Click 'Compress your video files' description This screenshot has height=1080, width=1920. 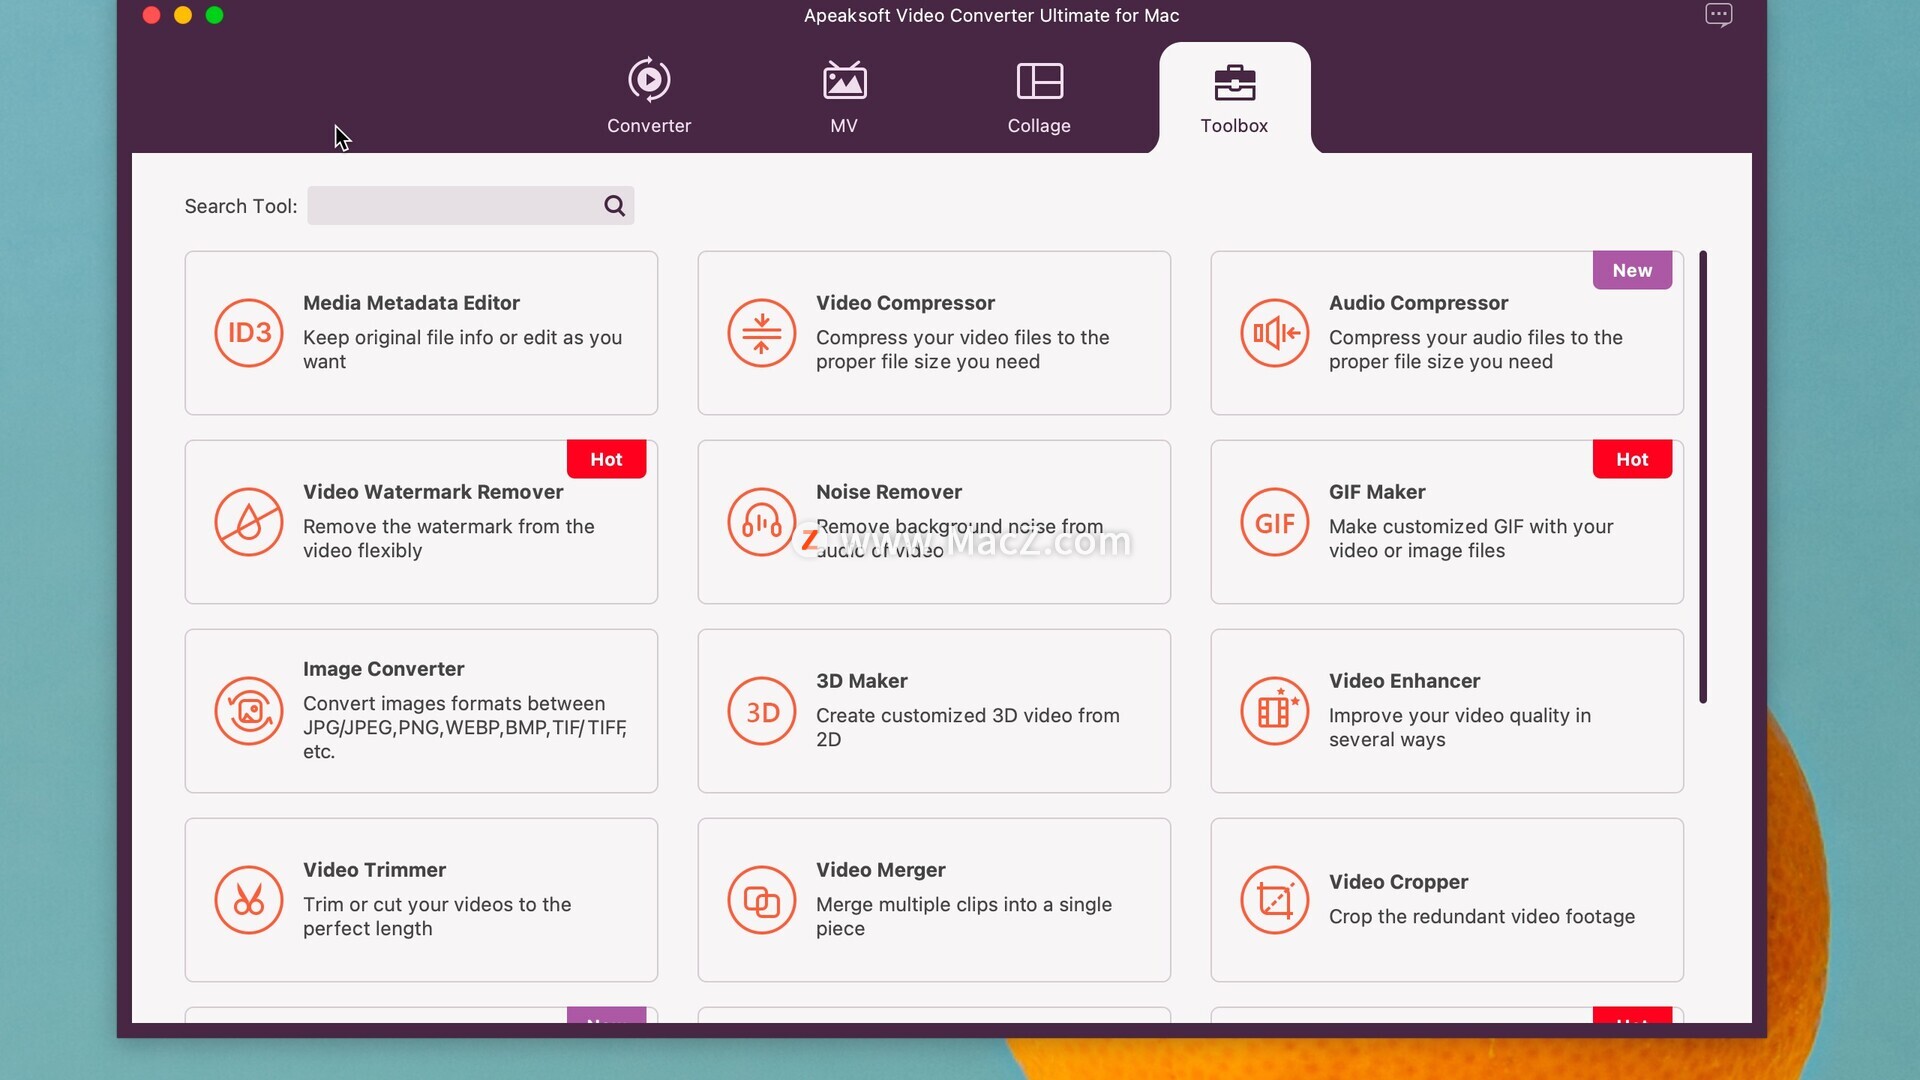962,350
